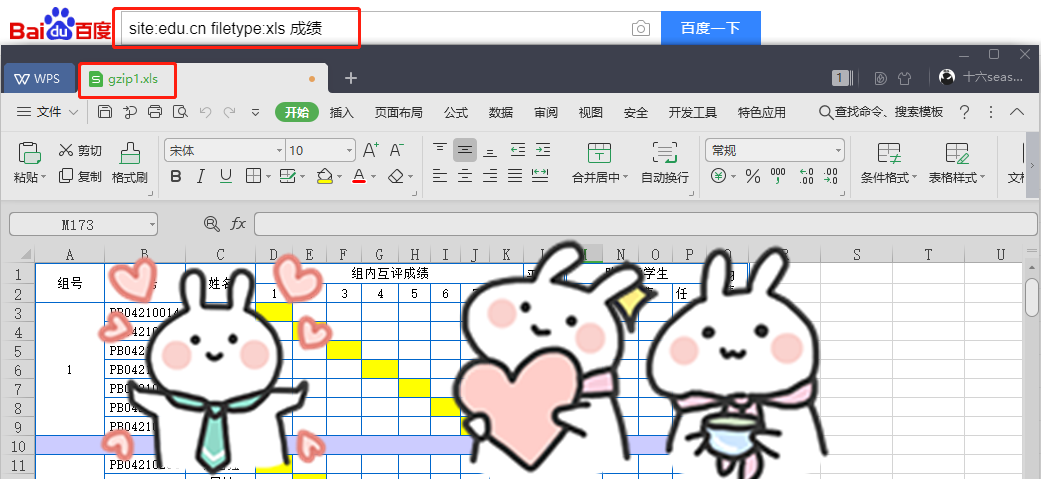Viewport: 1041px width, 479px height.
Task: Switch to the 插入 ribbon tab
Action: coord(341,112)
